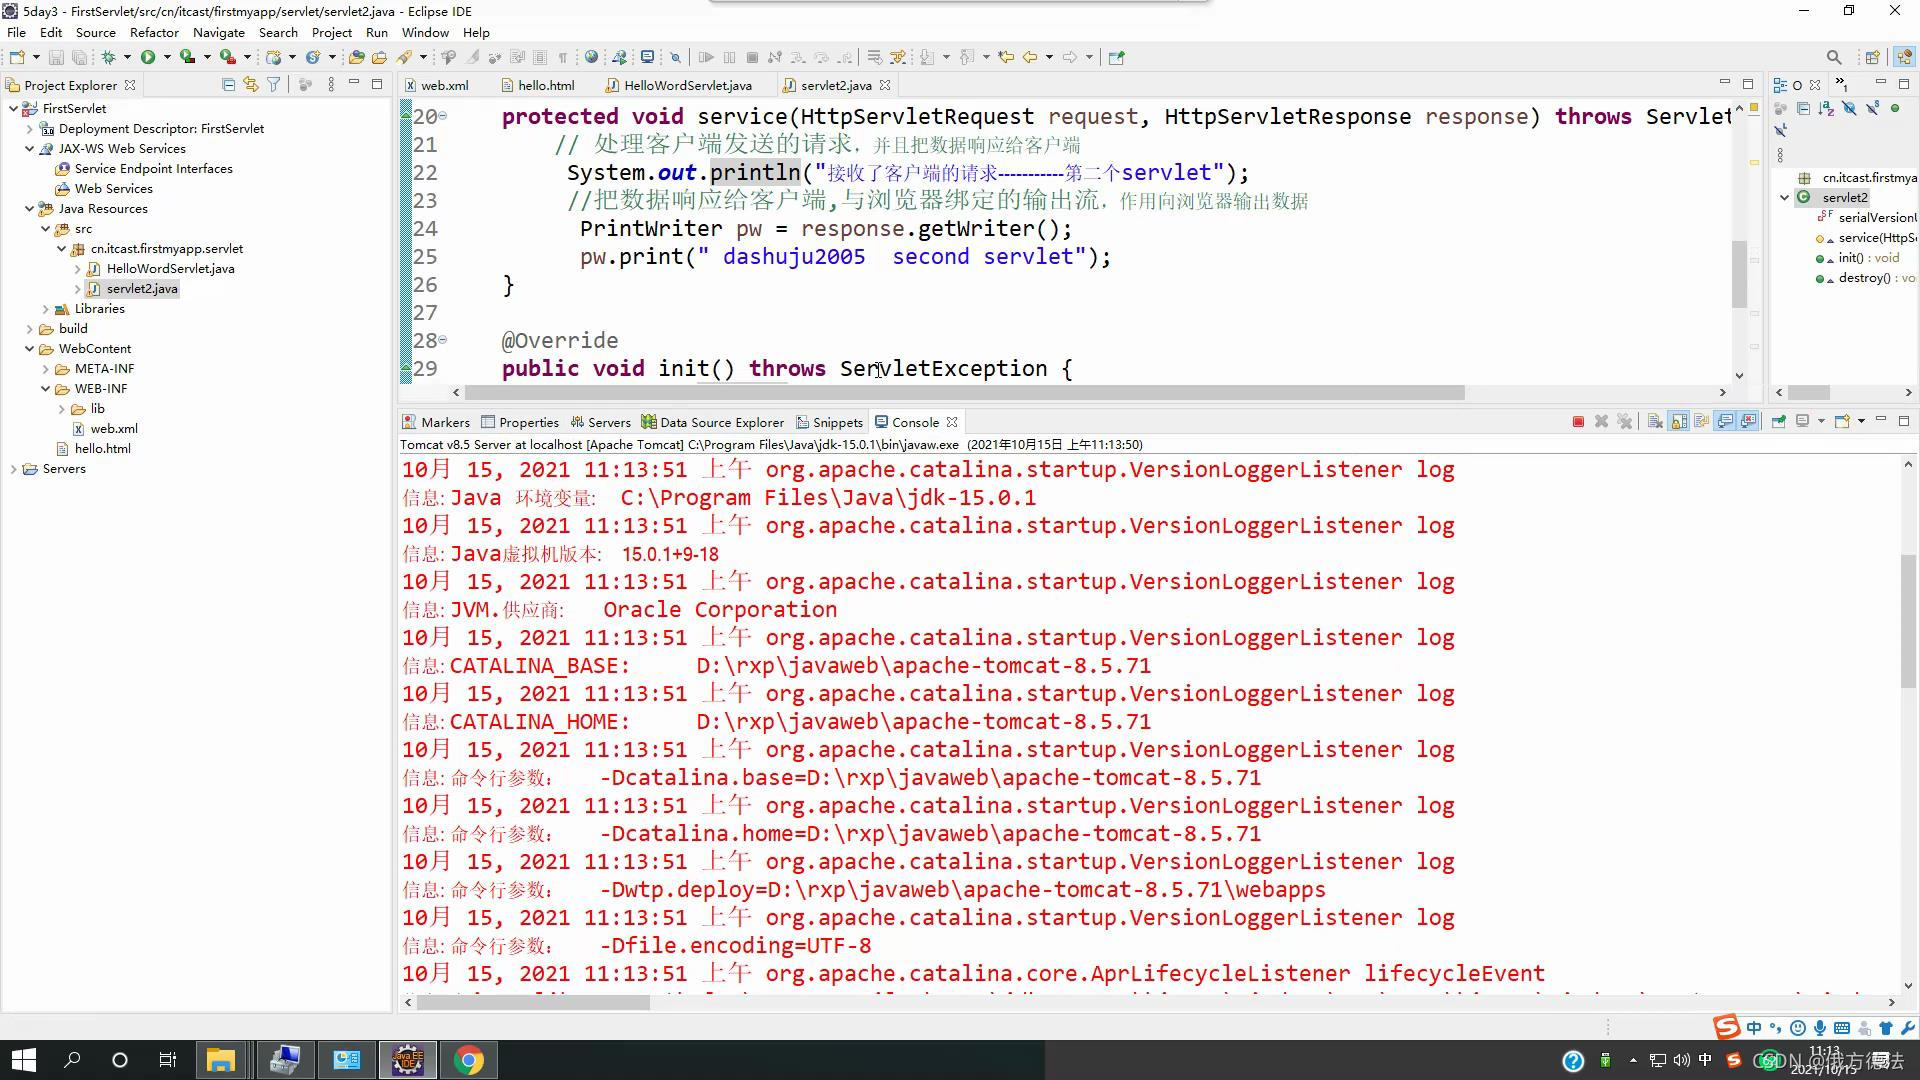Image resolution: width=1920 pixels, height=1080 pixels.
Task: Select destroy() method in Outline
Action: tap(1866, 277)
